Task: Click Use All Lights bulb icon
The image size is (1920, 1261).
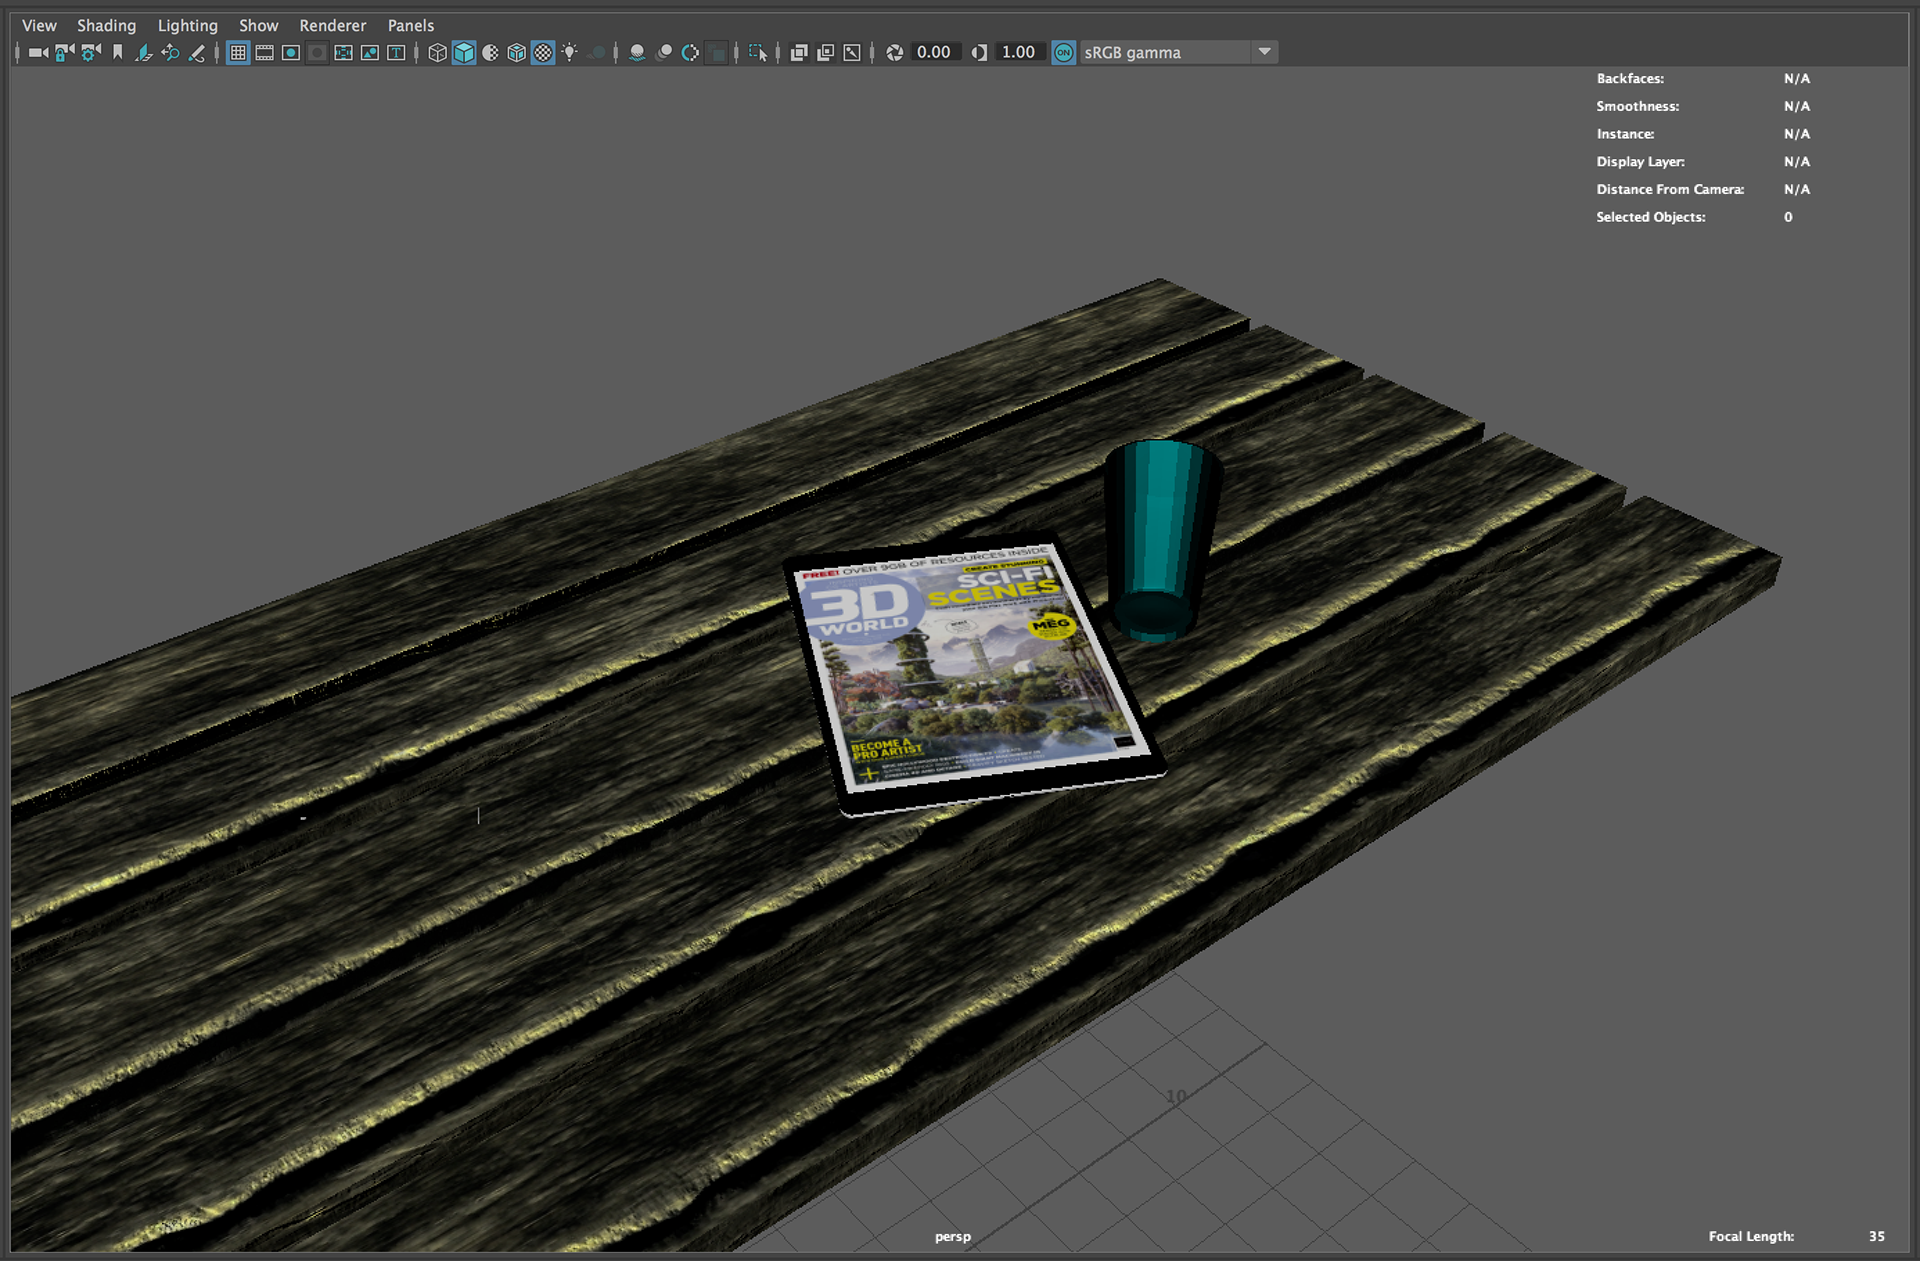Action: click(569, 53)
